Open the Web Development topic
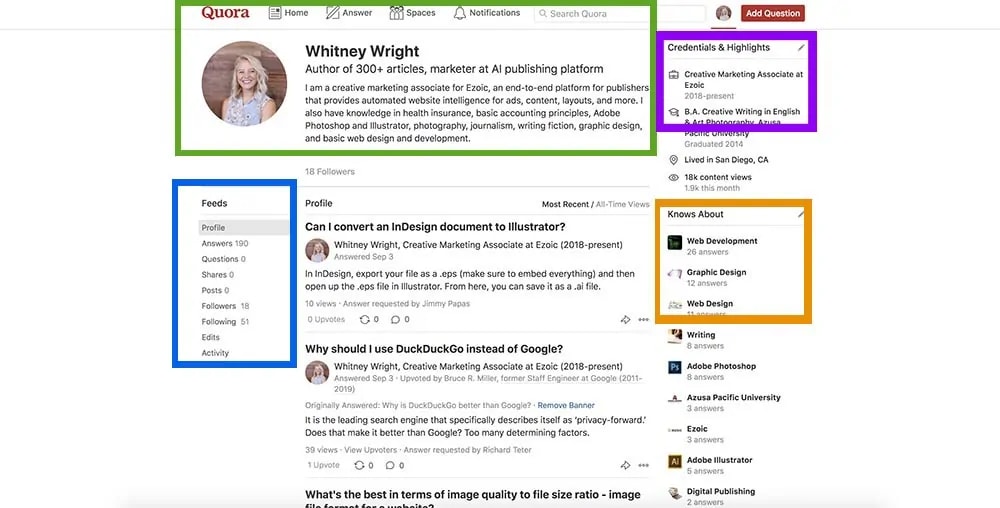1000x508 pixels. click(722, 242)
